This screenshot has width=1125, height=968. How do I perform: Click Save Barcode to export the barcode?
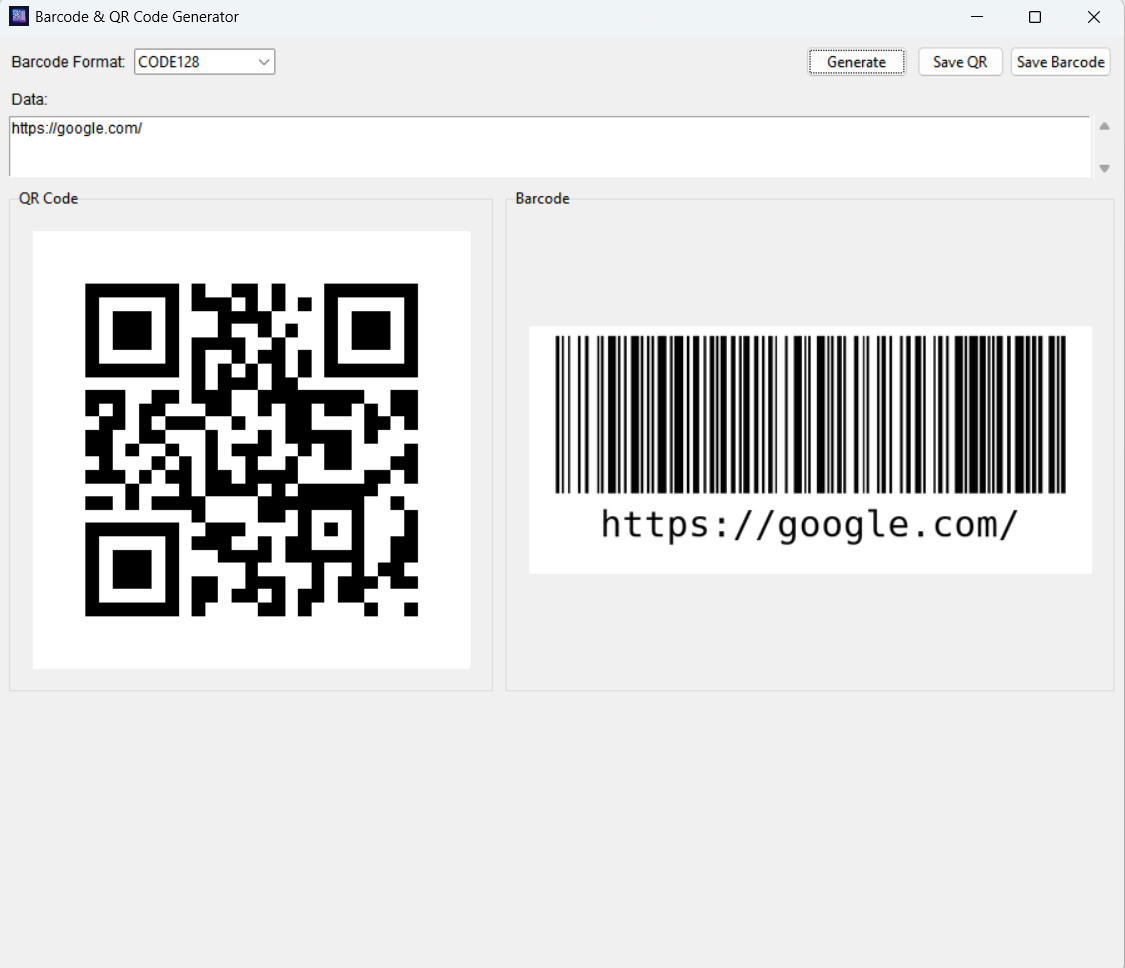pyautogui.click(x=1060, y=61)
